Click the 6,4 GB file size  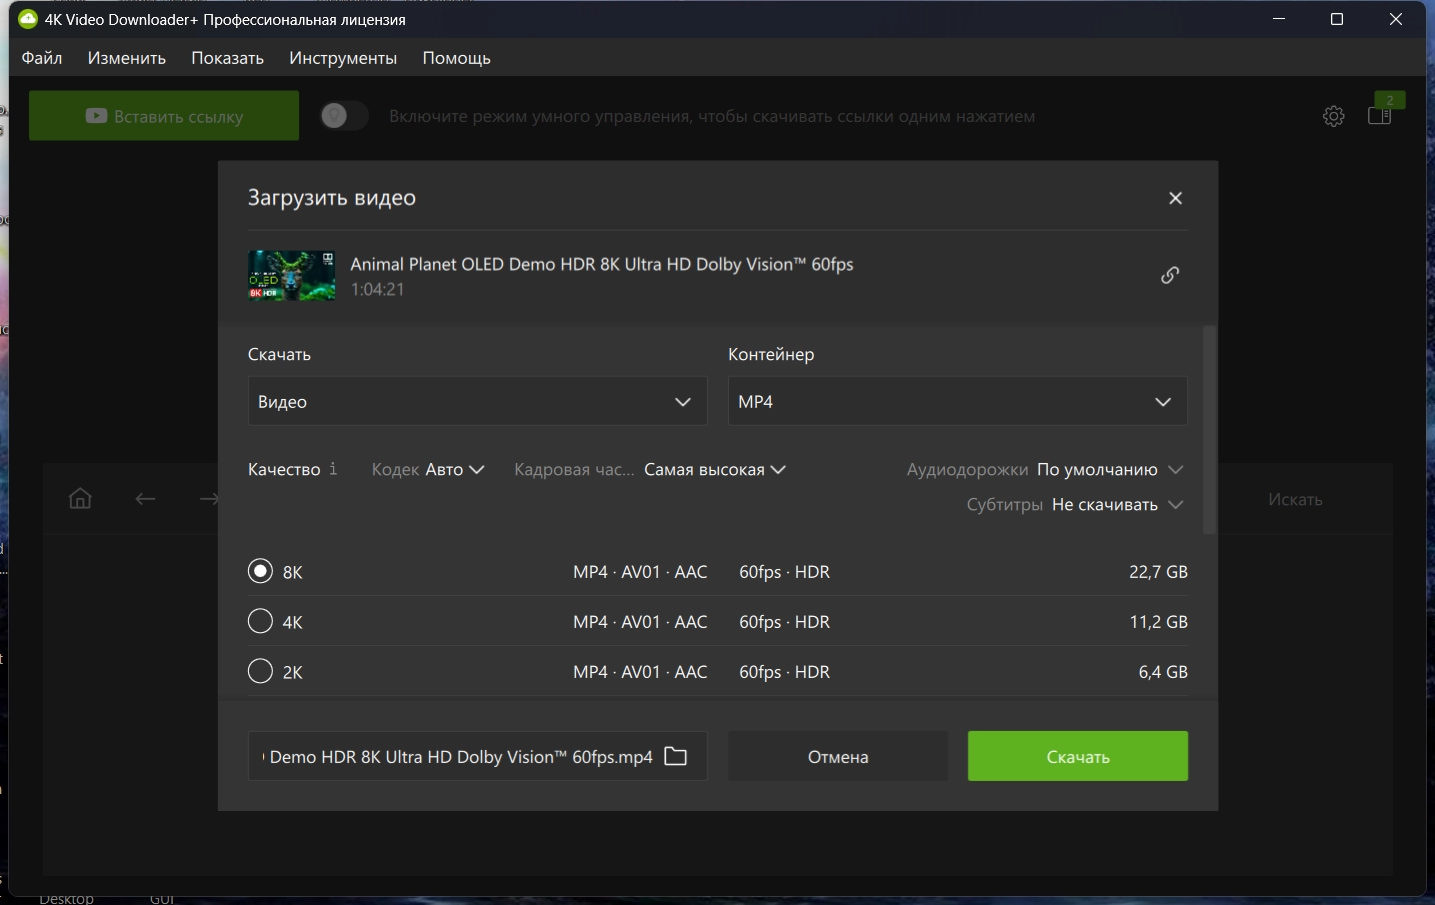[1163, 672]
